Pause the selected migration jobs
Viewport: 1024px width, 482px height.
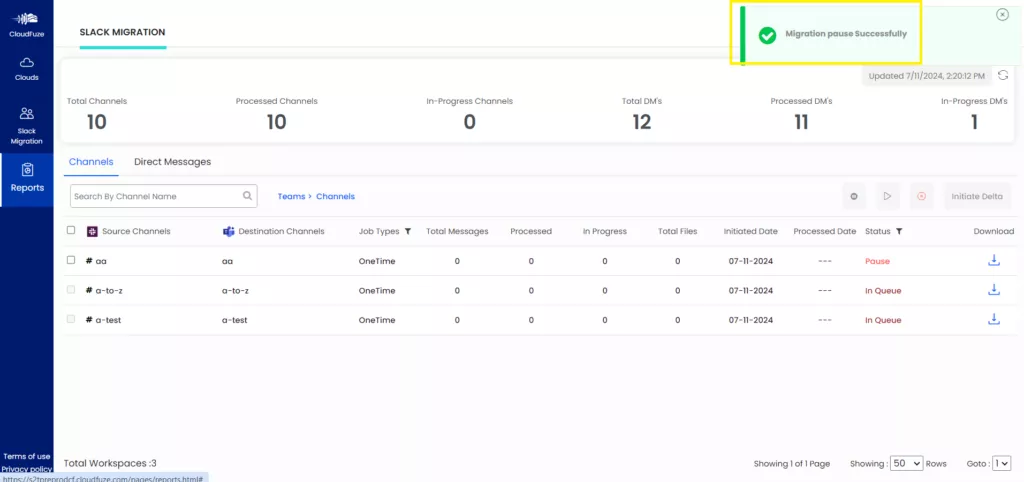coord(854,196)
